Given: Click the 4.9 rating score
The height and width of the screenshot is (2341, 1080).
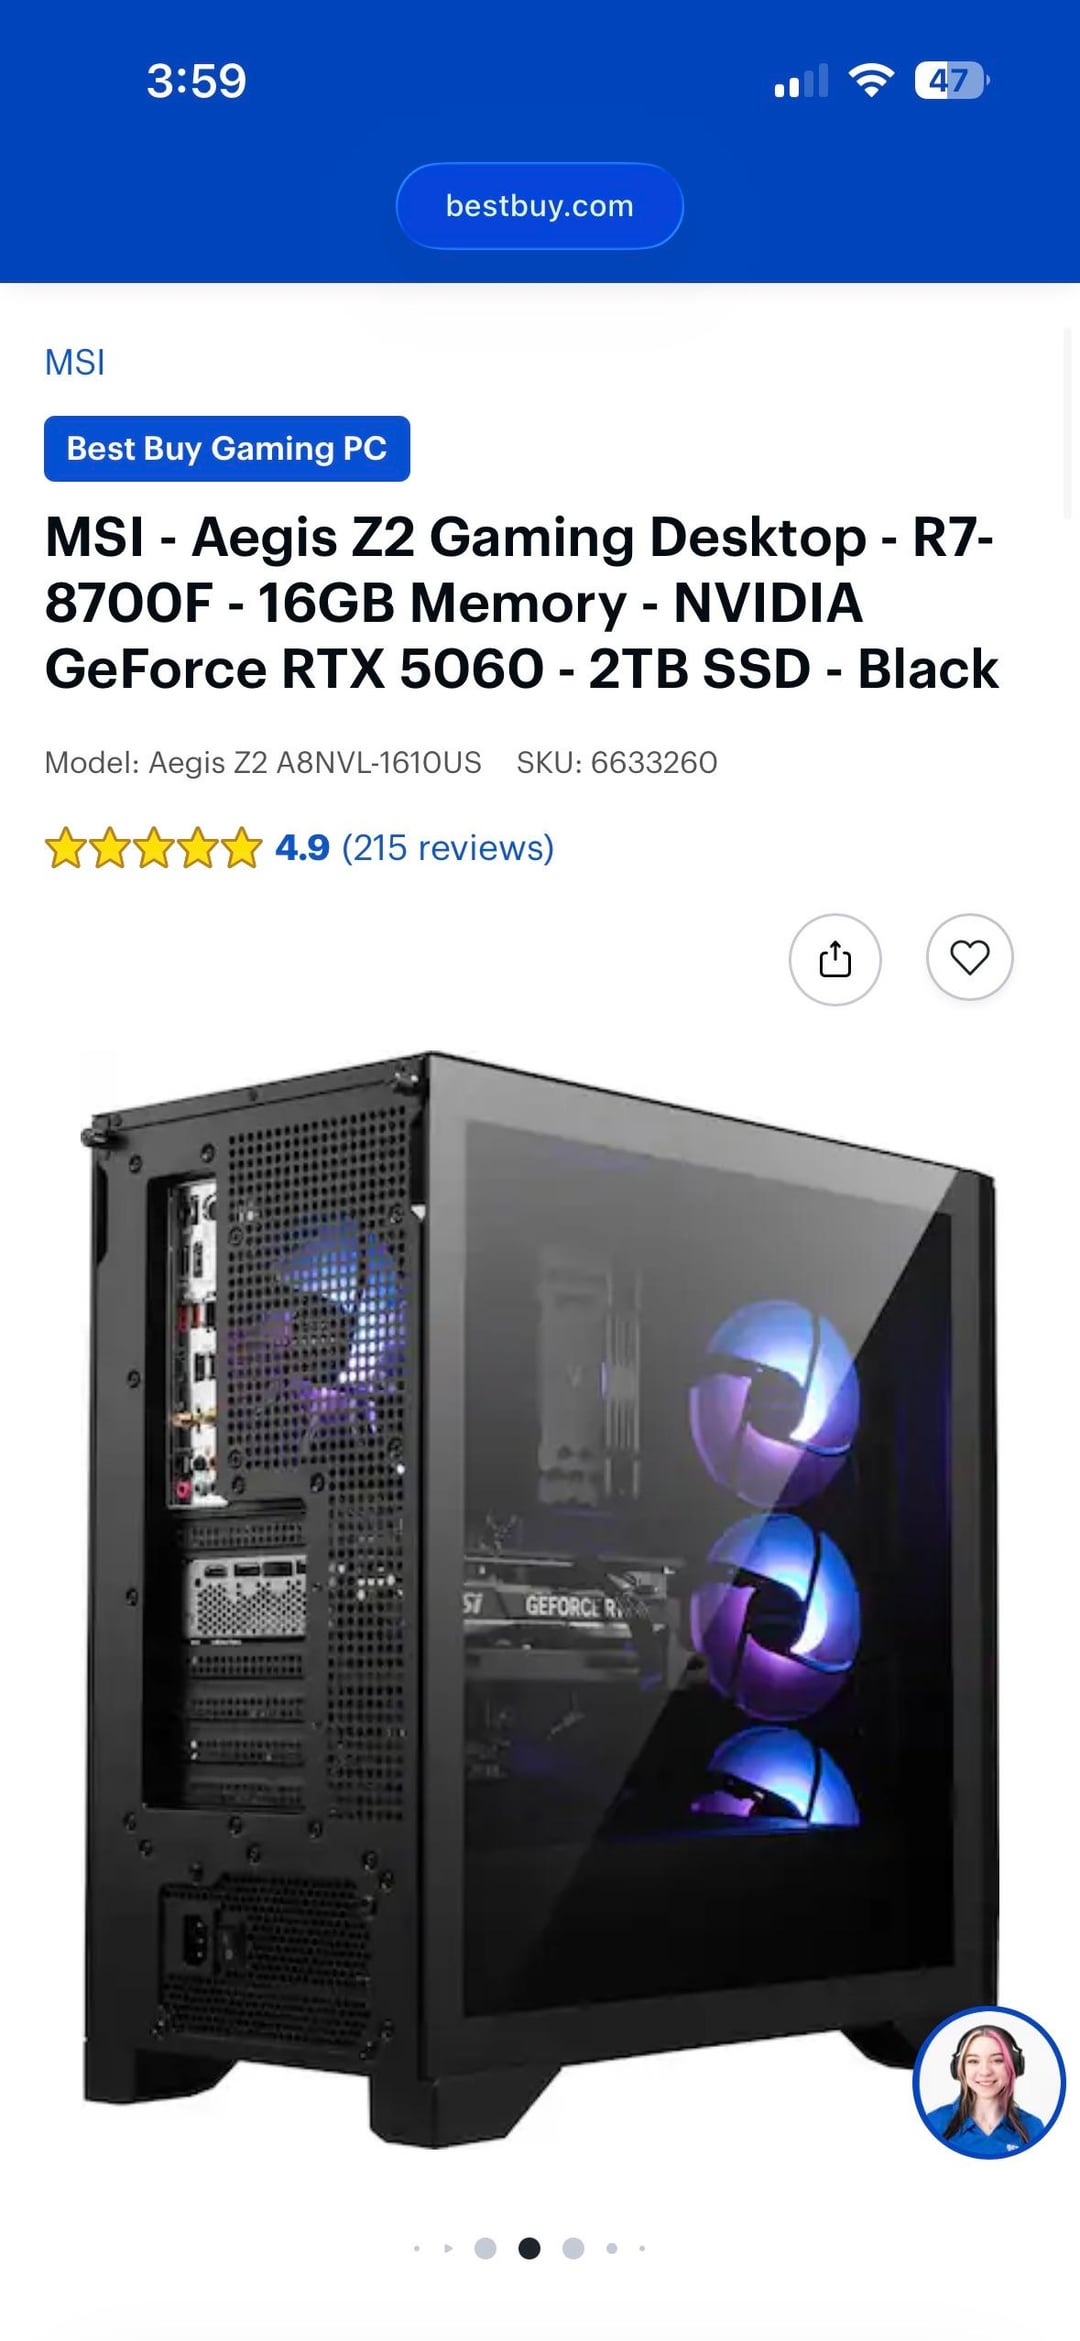Looking at the screenshot, I should coord(302,848).
